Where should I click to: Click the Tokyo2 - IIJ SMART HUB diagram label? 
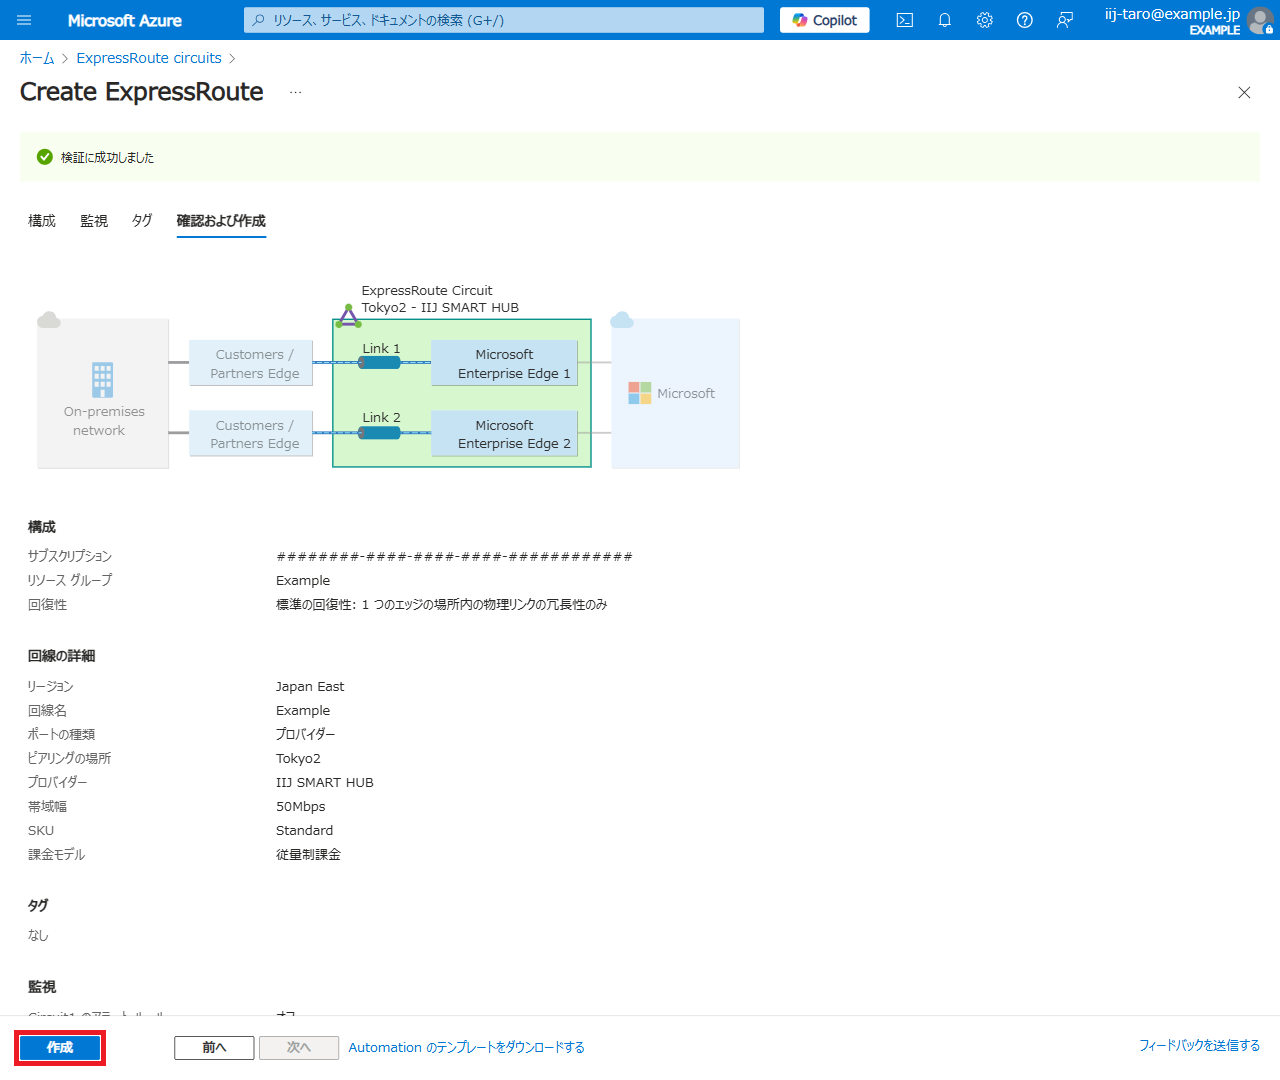pyautogui.click(x=440, y=308)
